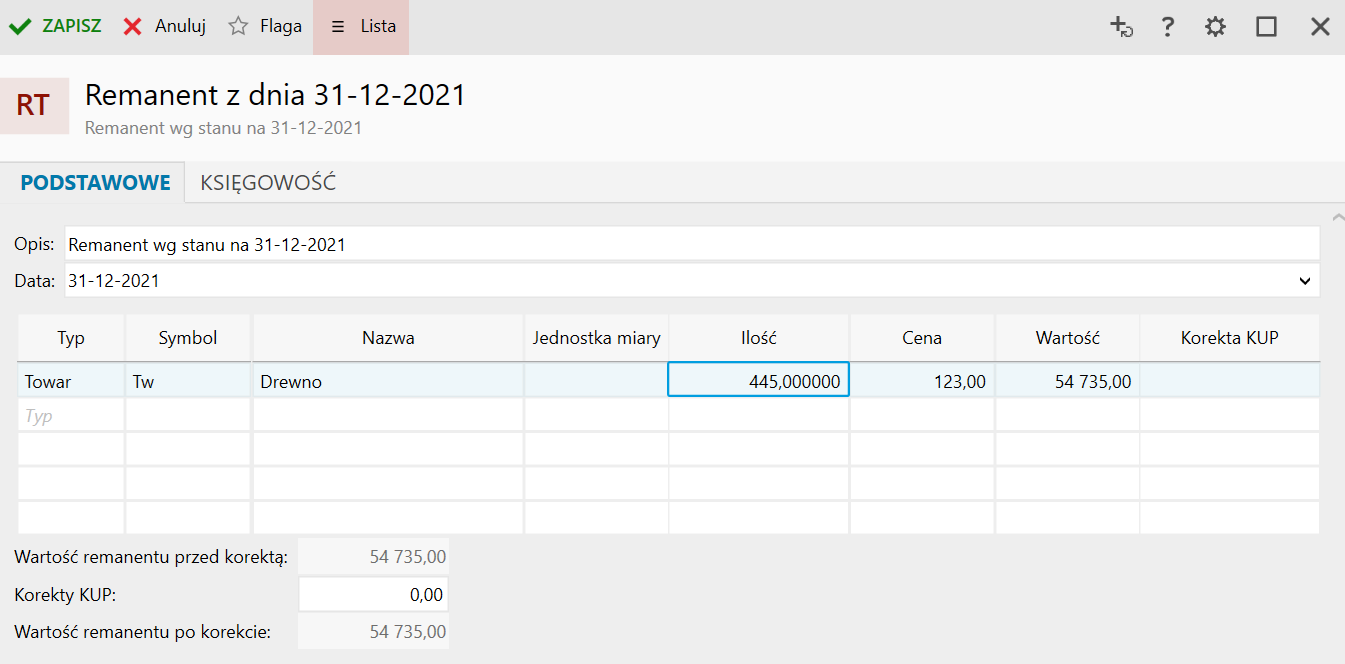The height and width of the screenshot is (664, 1345).
Task: Click the Korekty KUP value field
Action: (x=373, y=595)
